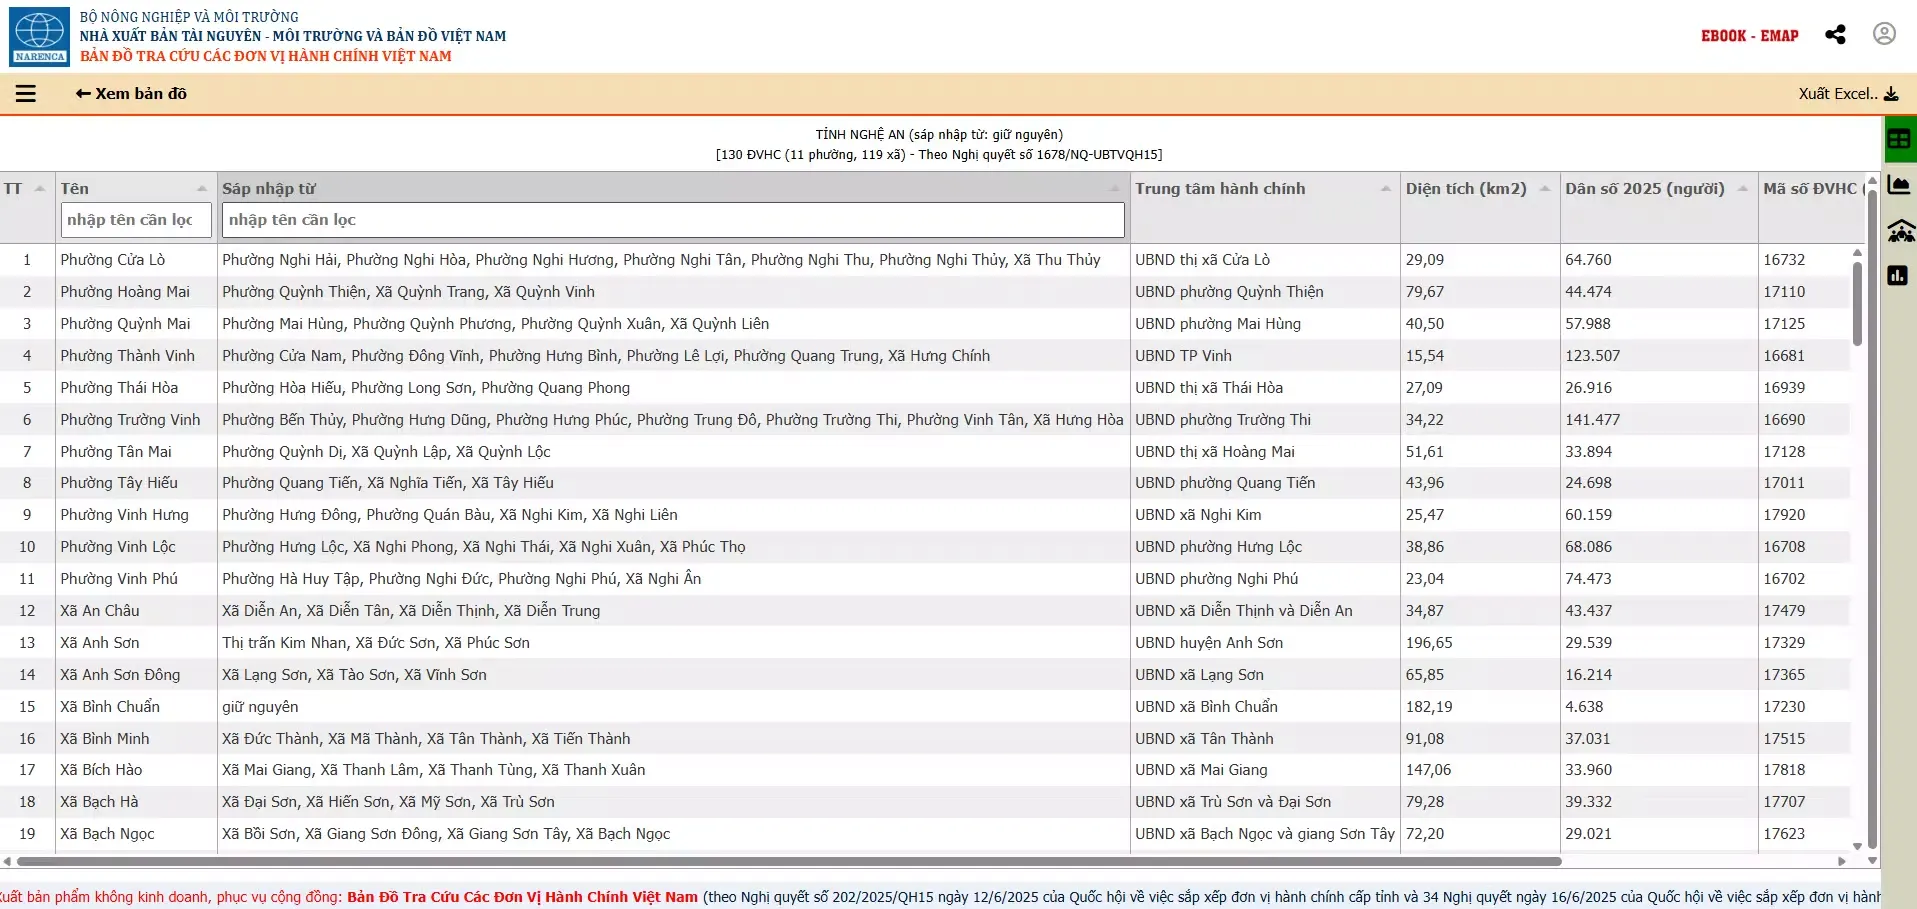The height and width of the screenshot is (909, 1917).
Task: Click the Tên filter input field
Action: (x=136, y=220)
